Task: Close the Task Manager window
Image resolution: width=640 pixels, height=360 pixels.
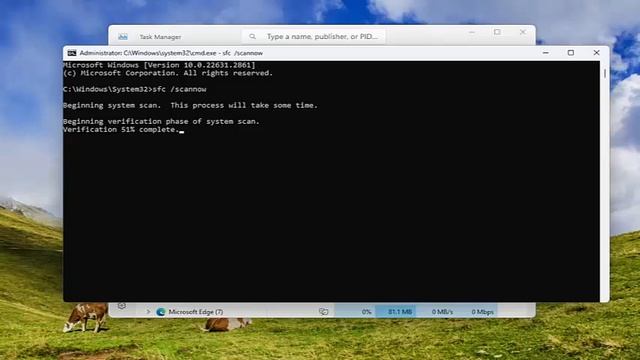Action: point(522,32)
